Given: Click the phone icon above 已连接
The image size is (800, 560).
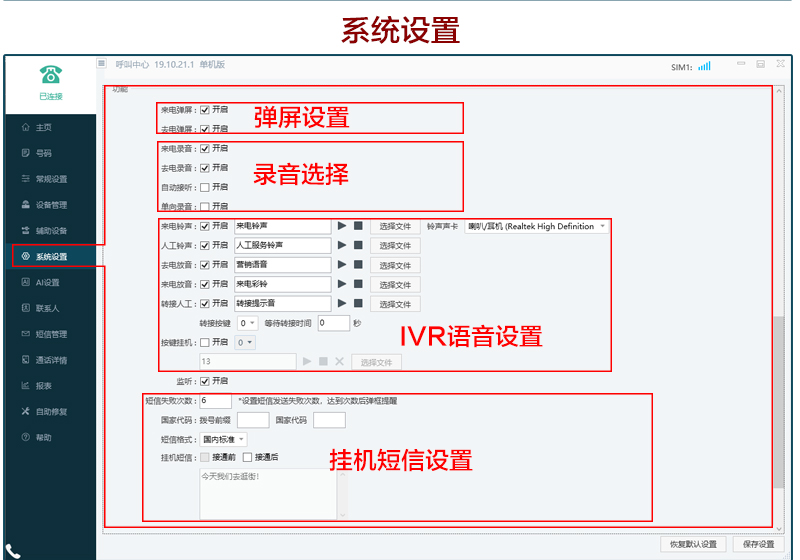Looking at the screenshot, I should click(x=50, y=74).
